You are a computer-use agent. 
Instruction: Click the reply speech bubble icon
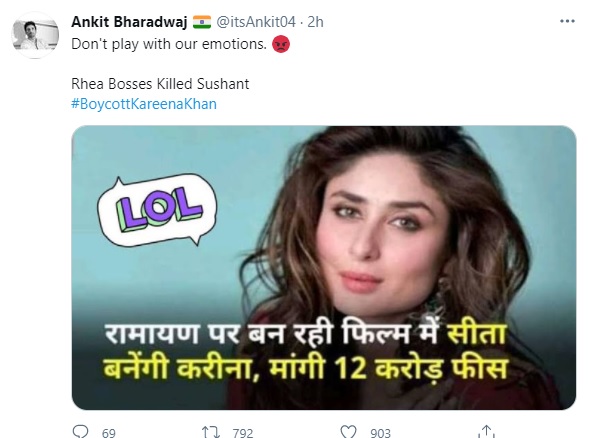point(80,431)
